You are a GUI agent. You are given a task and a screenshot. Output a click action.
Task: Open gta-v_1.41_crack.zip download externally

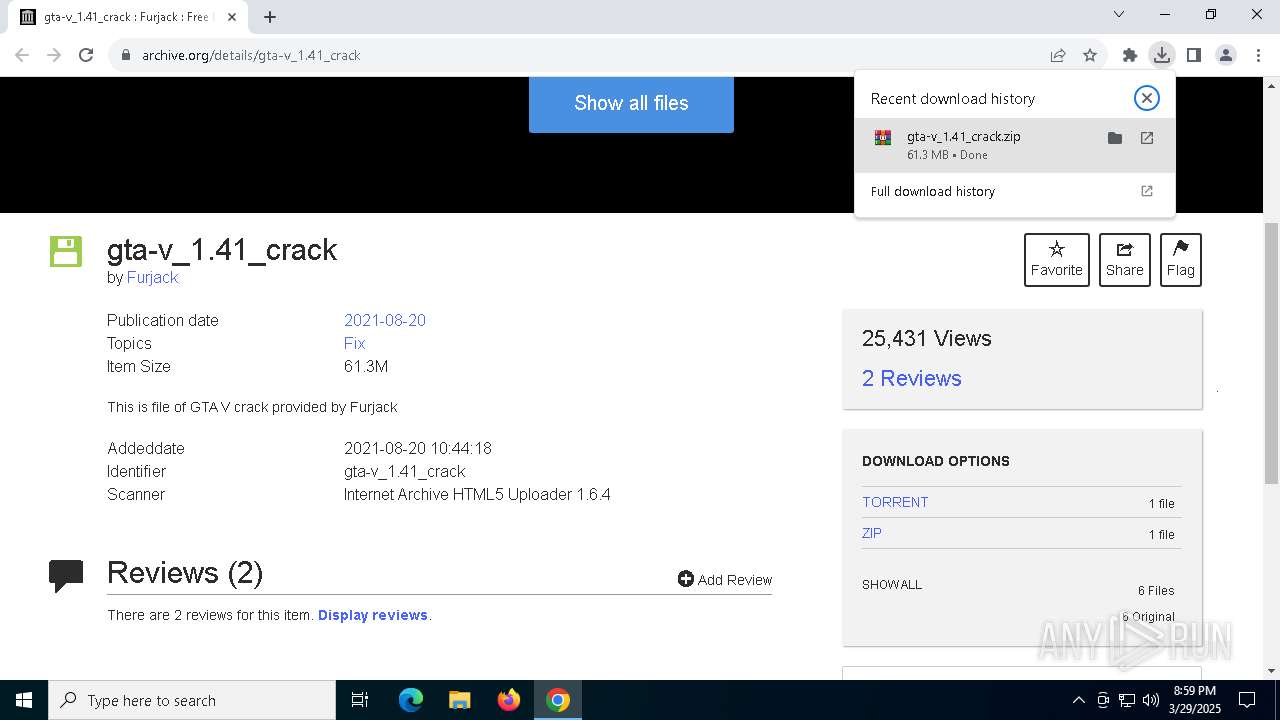(1147, 138)
